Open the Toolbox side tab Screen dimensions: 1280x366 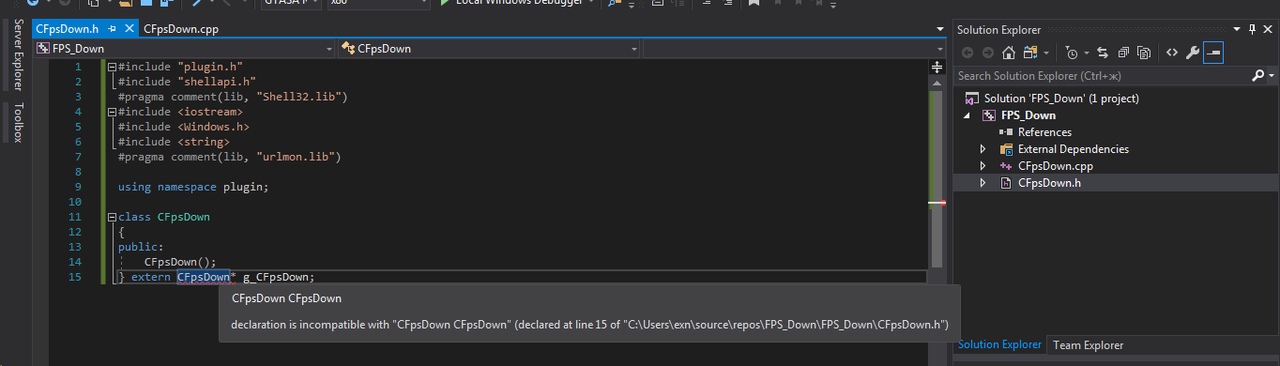[x=17, y=122]
